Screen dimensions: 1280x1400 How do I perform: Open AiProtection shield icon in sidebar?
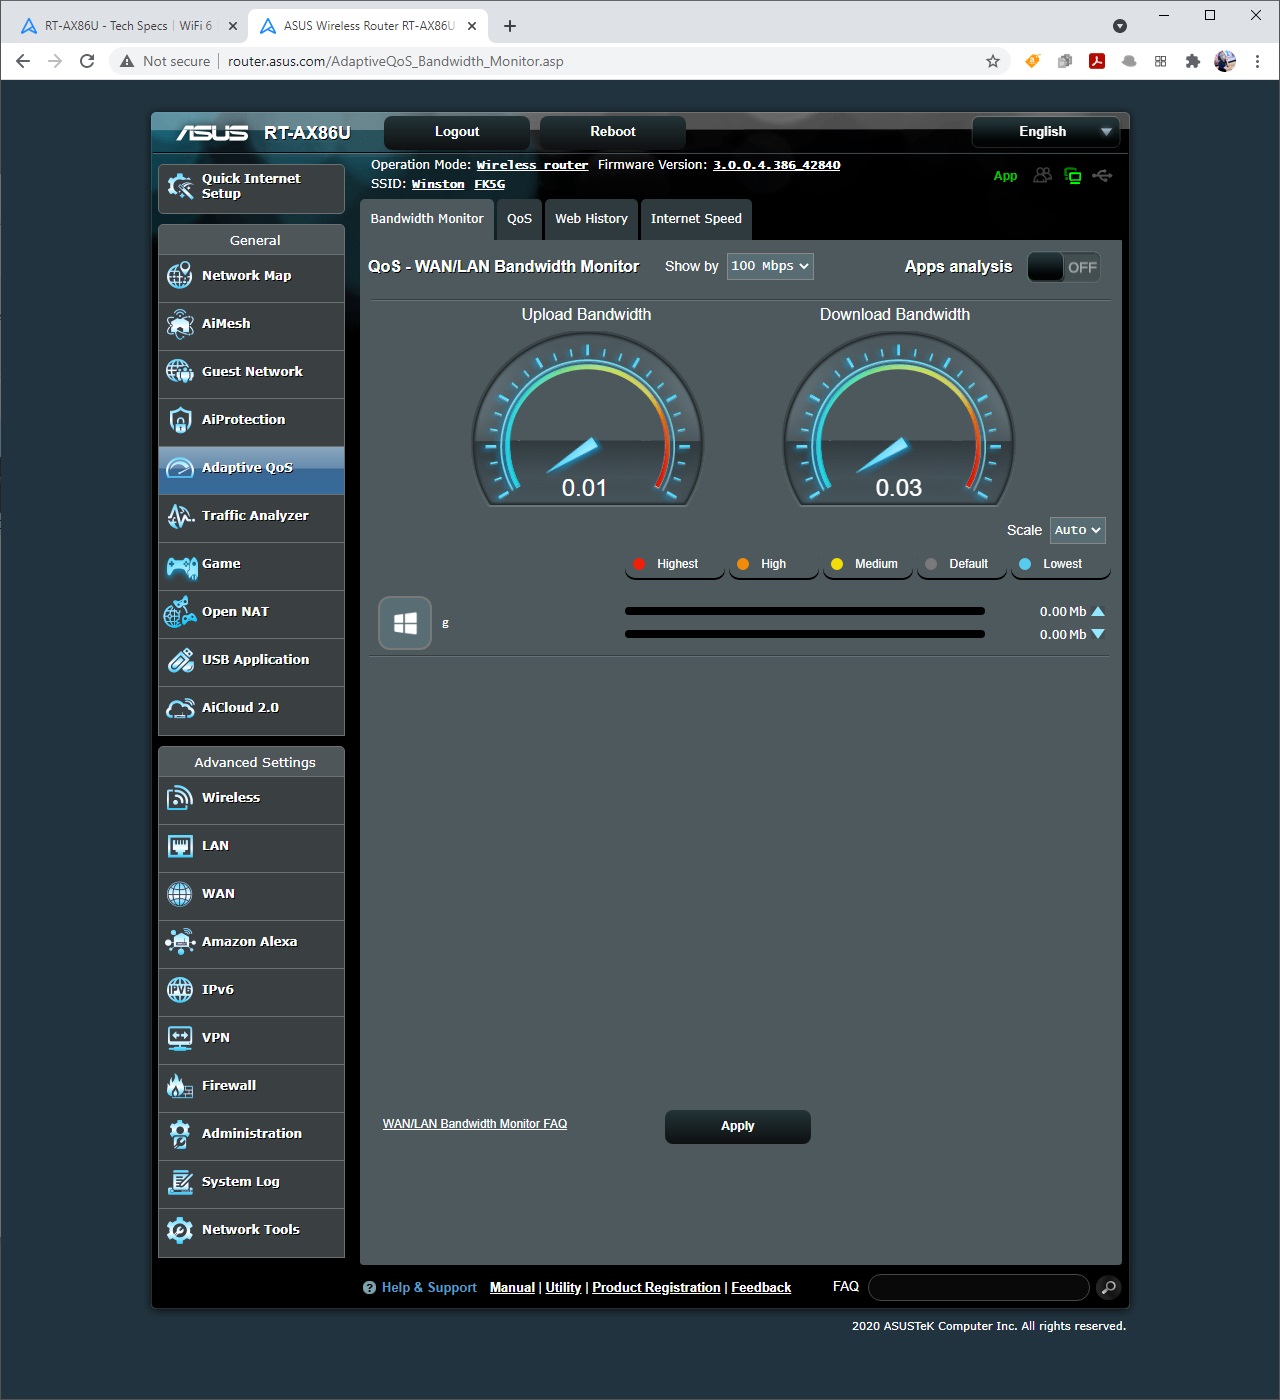pyautogui.click(x=180, y=420)
